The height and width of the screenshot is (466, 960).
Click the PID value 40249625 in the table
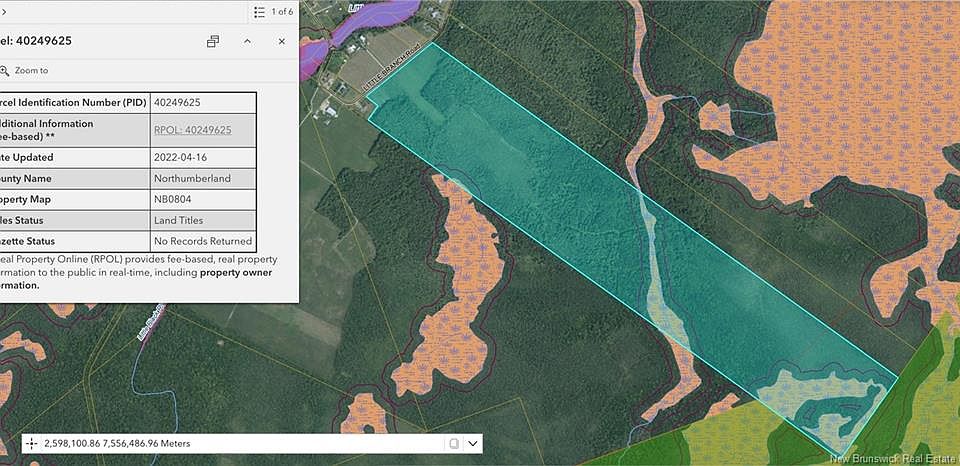tap(177, 102)
